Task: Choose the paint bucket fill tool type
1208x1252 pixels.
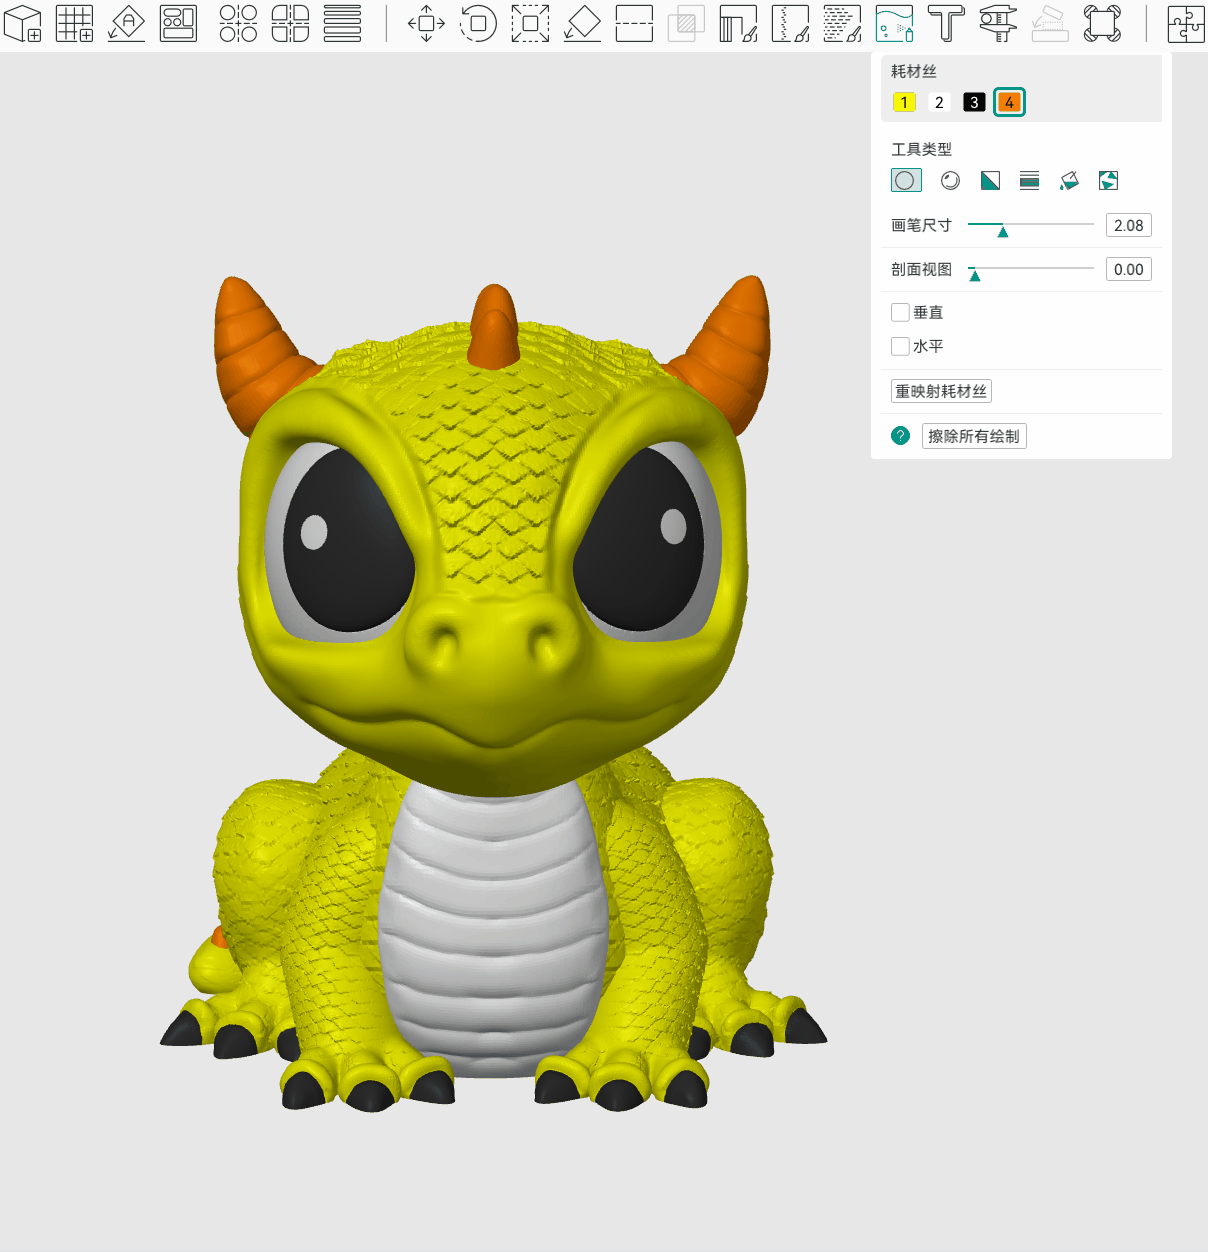Action: tap(1069, 181)
